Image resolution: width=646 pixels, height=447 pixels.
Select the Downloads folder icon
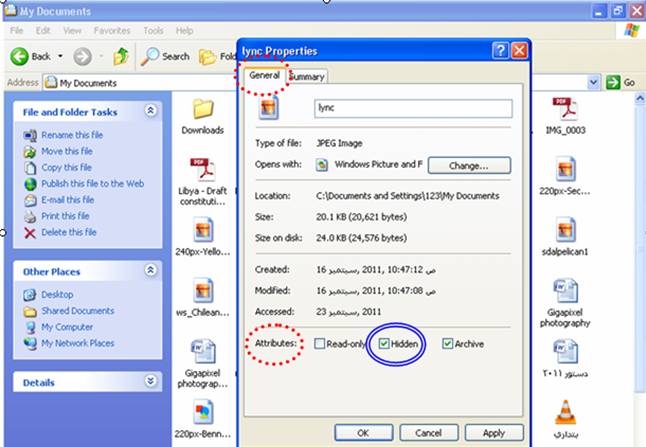point(203,110)
